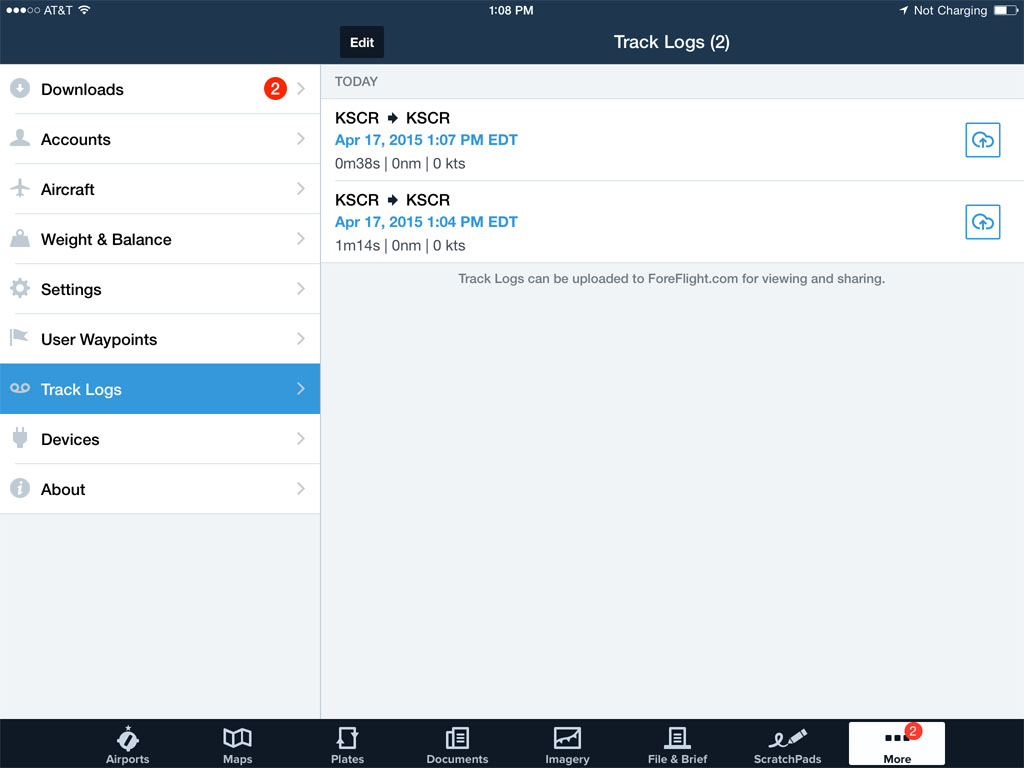
Task: Open the Maps tab icon
Action: coord(237,738)
